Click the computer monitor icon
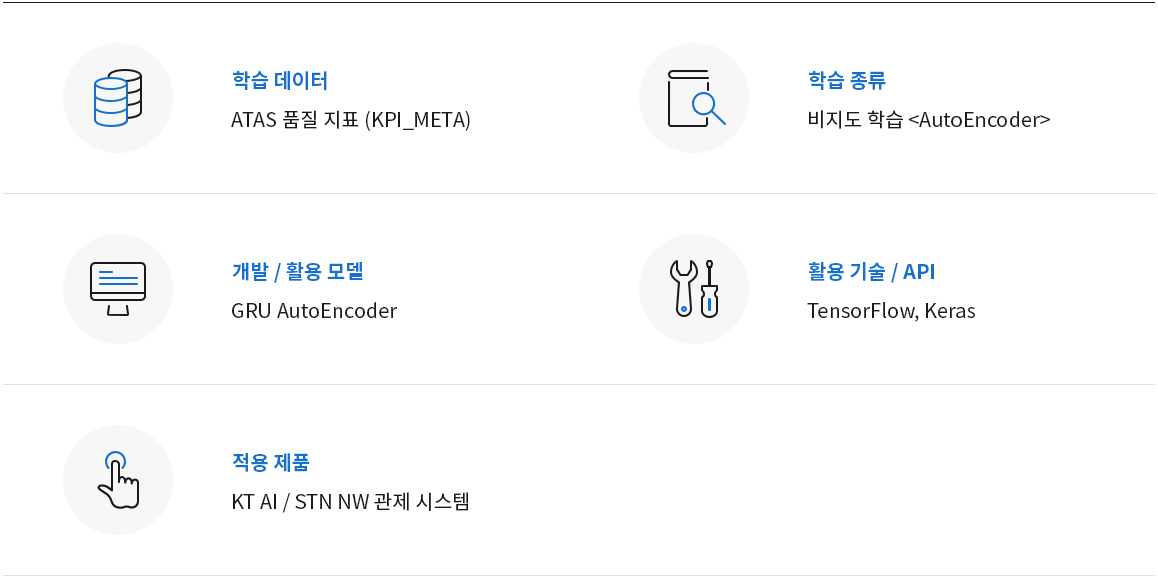Viewport: 1158px width, 582px height. (x=117, y=289)
